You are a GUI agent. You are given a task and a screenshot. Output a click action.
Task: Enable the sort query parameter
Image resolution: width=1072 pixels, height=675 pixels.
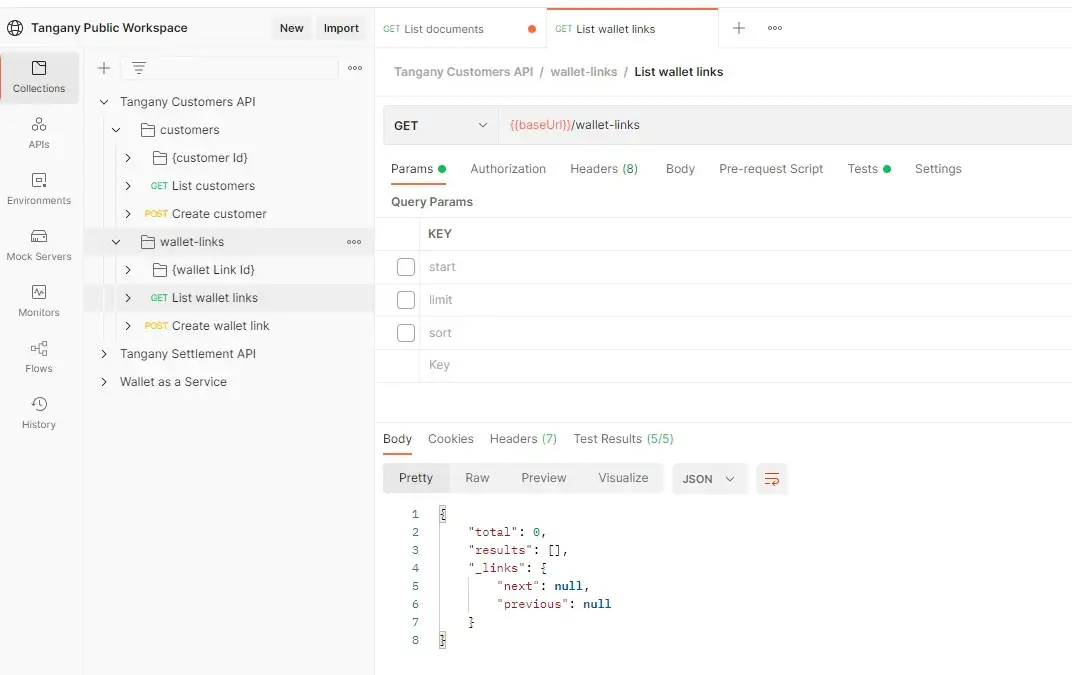406,333
